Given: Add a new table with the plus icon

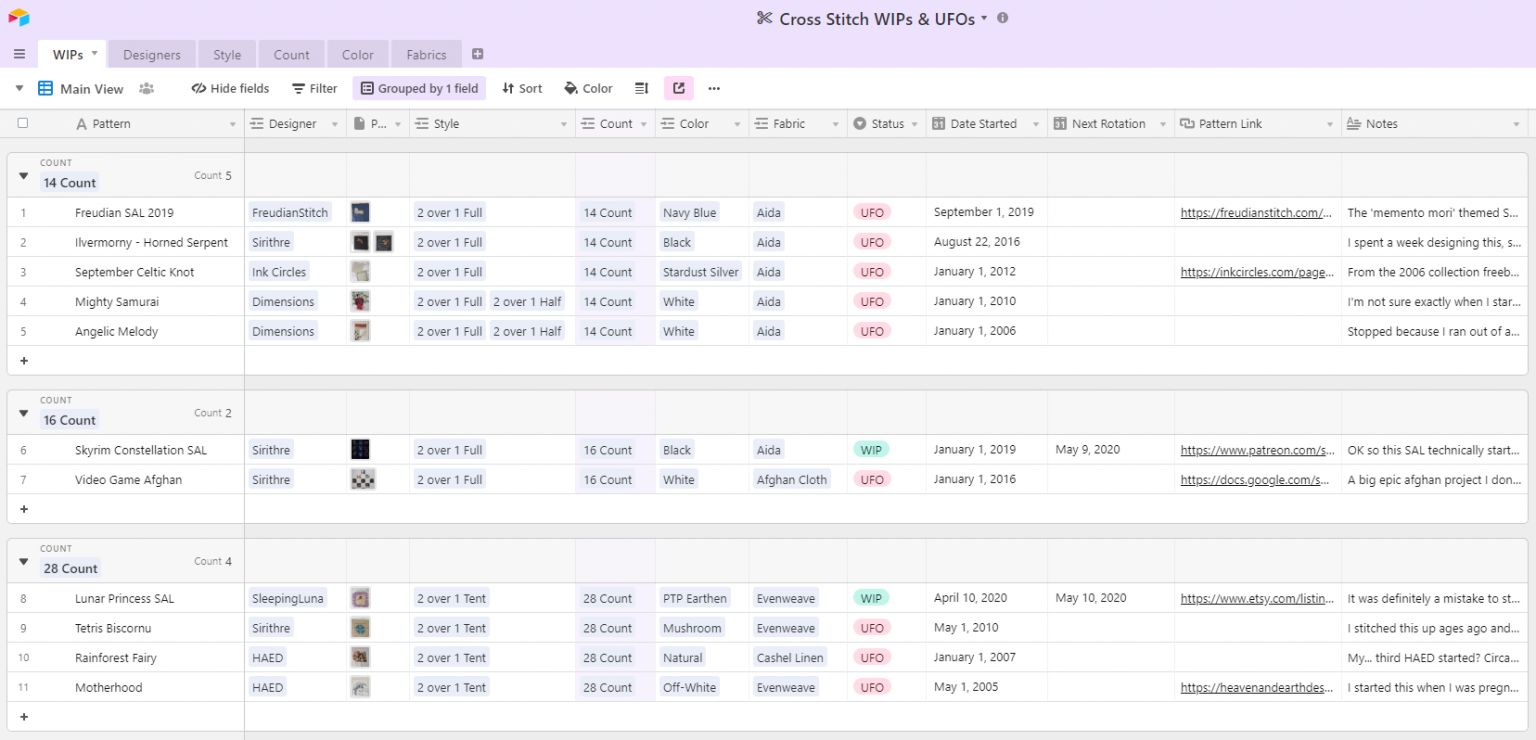Looking at the screenshot, I should pyautogui.click(x=477, y=54).
